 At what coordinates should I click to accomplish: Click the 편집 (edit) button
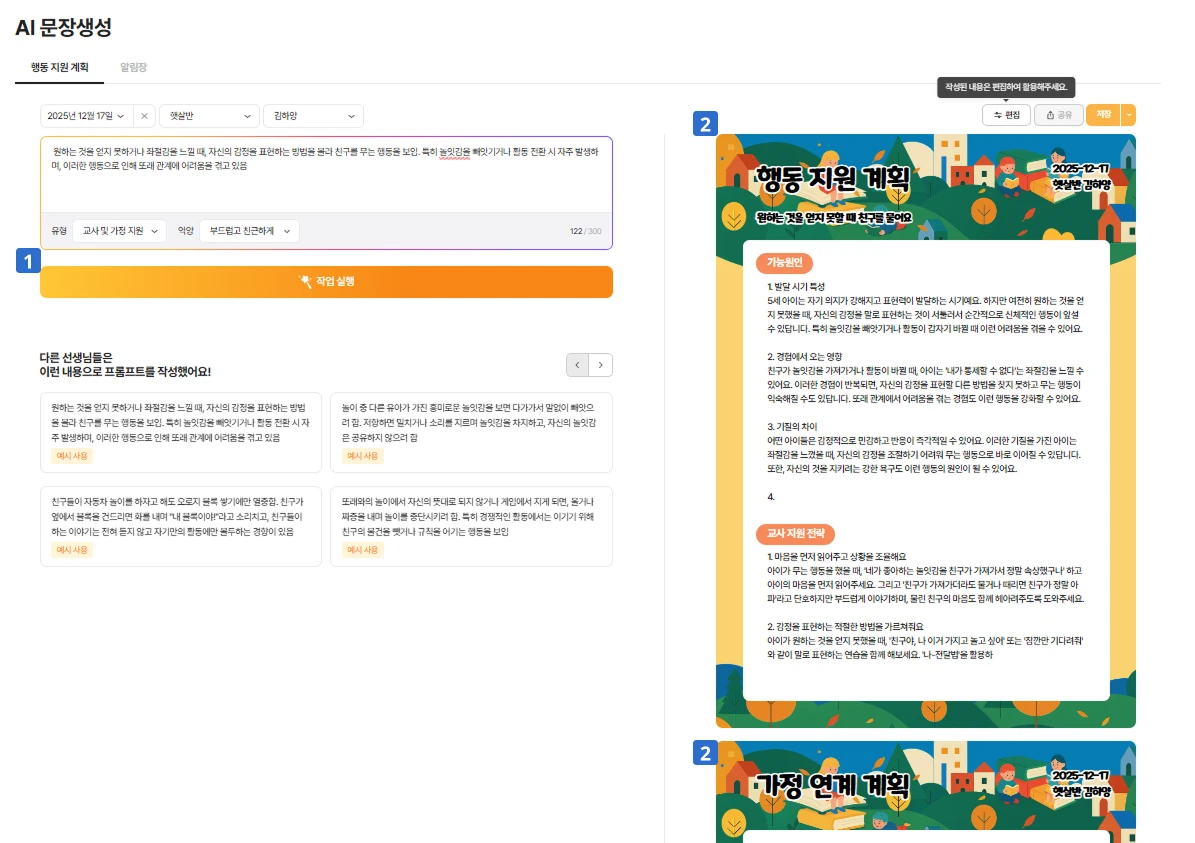(1006, 116)
